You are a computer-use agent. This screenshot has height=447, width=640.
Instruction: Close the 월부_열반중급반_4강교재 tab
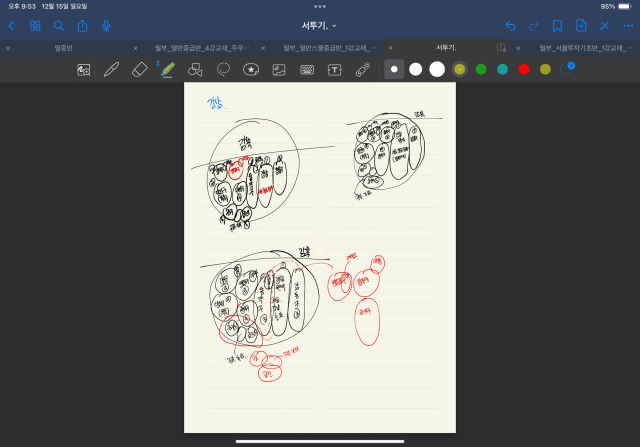coord(136,48)
